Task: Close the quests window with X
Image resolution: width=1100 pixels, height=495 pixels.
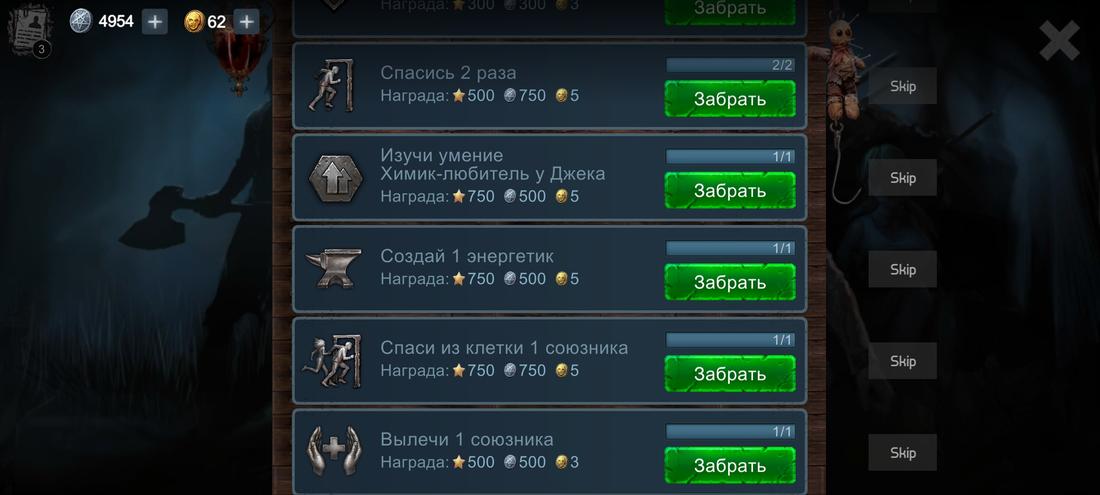Action: point(1059,41)
